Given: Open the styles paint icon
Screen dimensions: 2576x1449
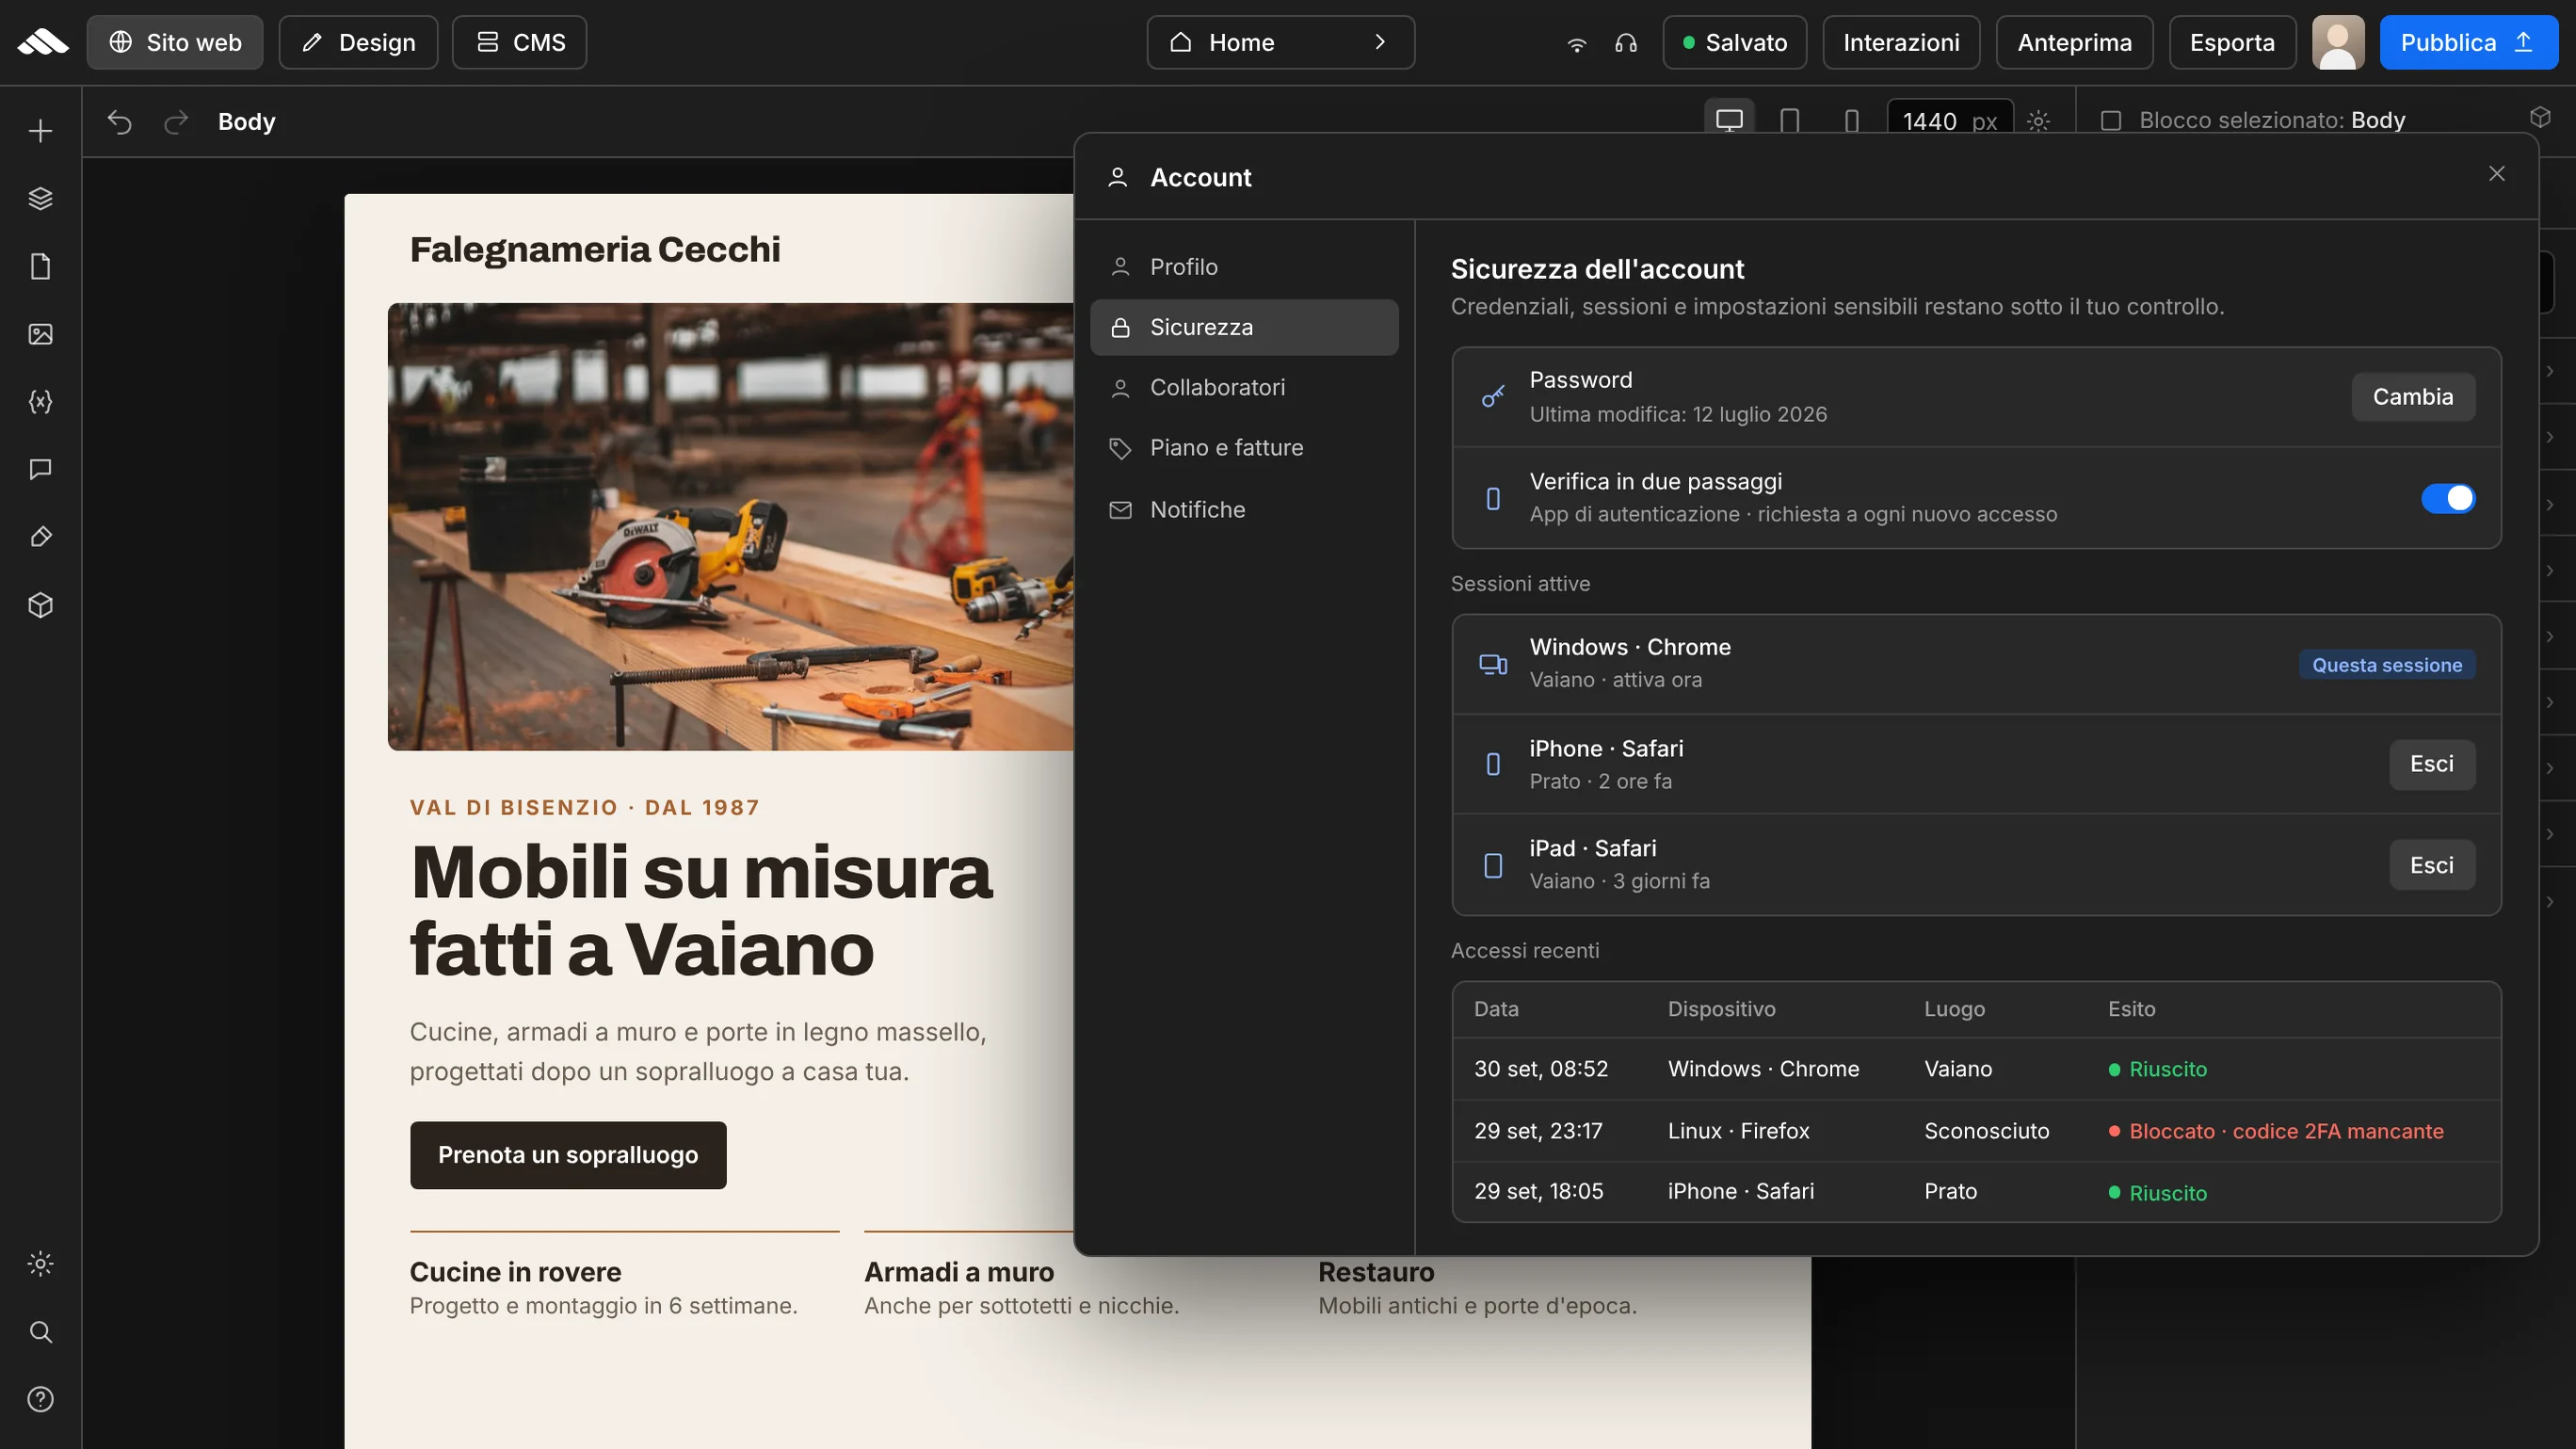Looking at the screenshot, I should tap(40, 537).
